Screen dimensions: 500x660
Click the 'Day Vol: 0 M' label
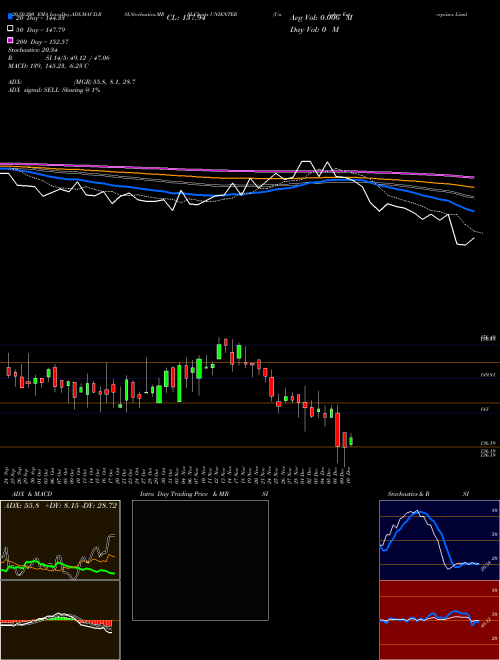coord(314,30)
